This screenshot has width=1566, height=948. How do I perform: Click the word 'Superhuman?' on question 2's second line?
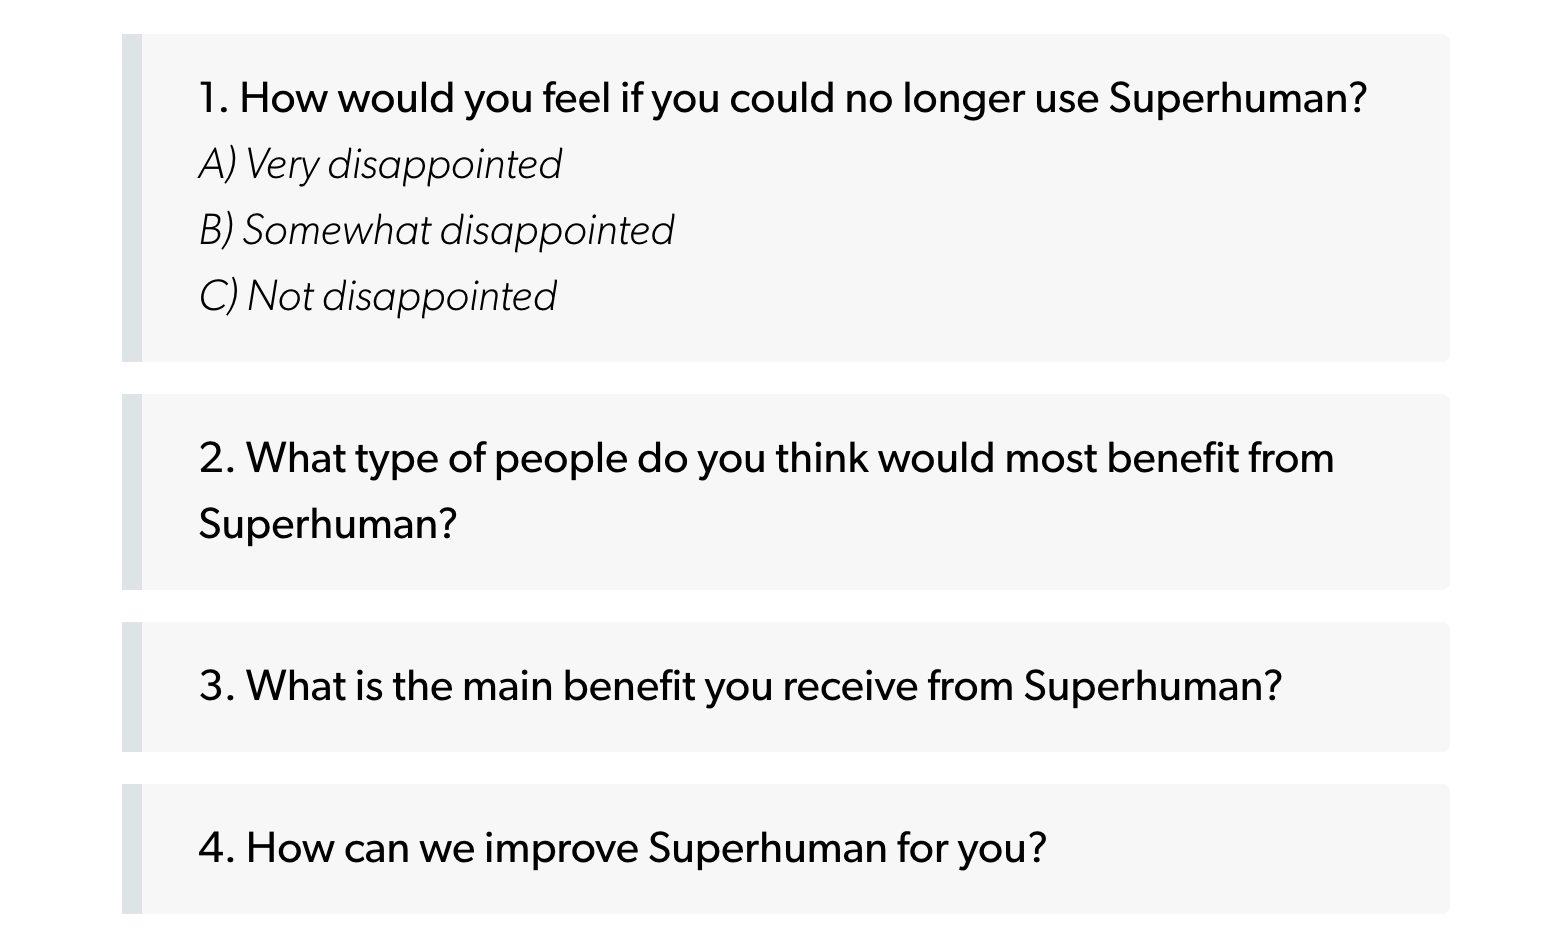(x=327, y=523)
